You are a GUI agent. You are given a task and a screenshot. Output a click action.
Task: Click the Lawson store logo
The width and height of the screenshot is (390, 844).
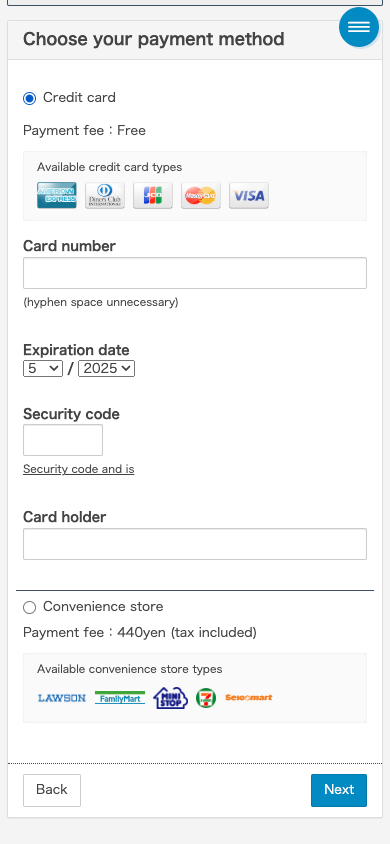(x=62, y=698)
